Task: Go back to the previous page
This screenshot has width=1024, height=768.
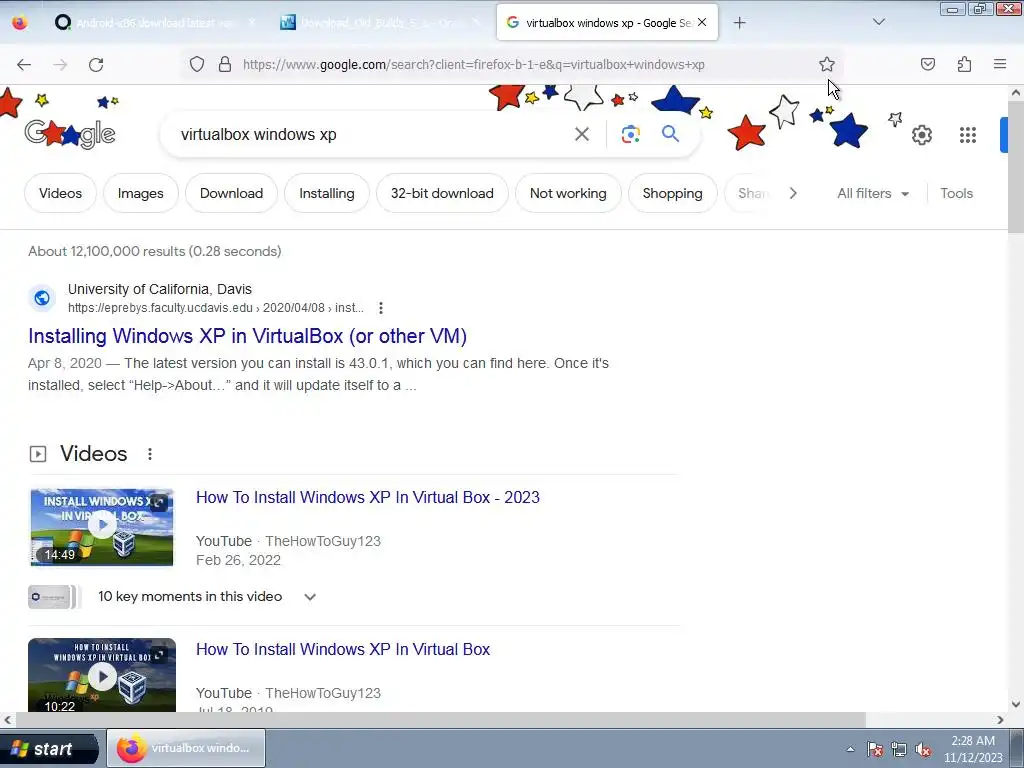Action: [x=24, y=65]
